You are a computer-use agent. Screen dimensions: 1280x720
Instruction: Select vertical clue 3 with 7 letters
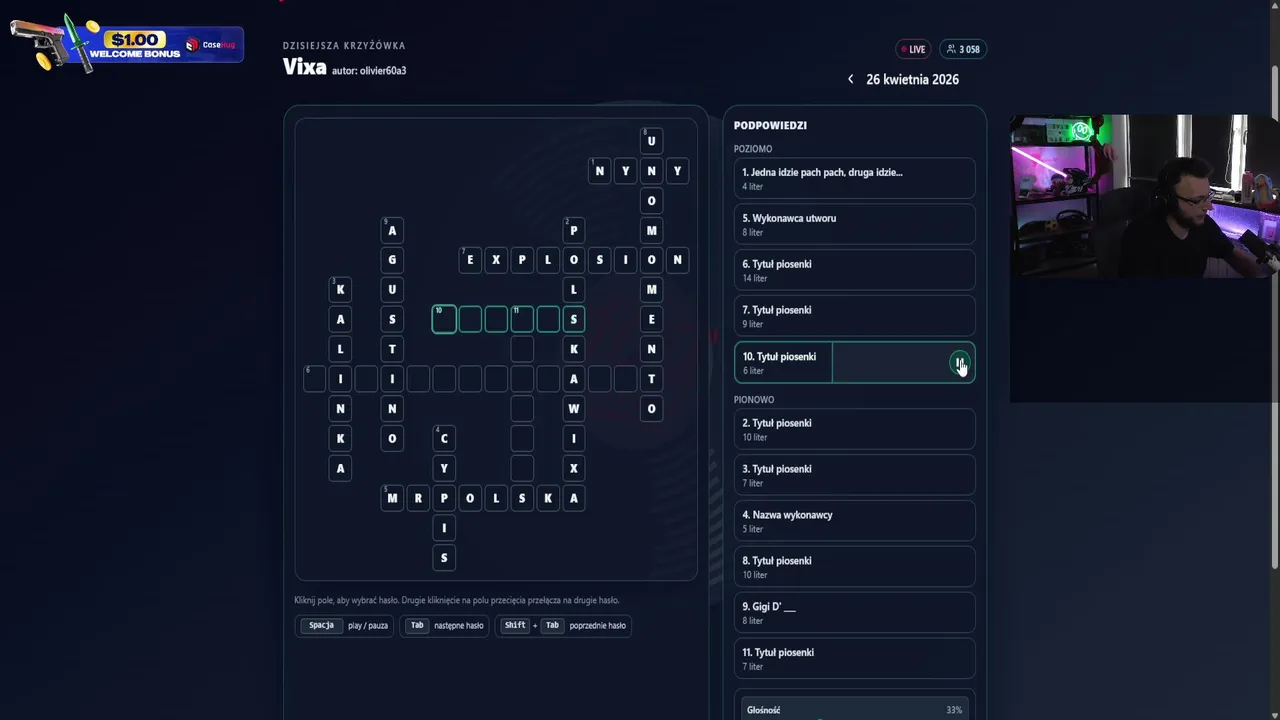point(854,475)
